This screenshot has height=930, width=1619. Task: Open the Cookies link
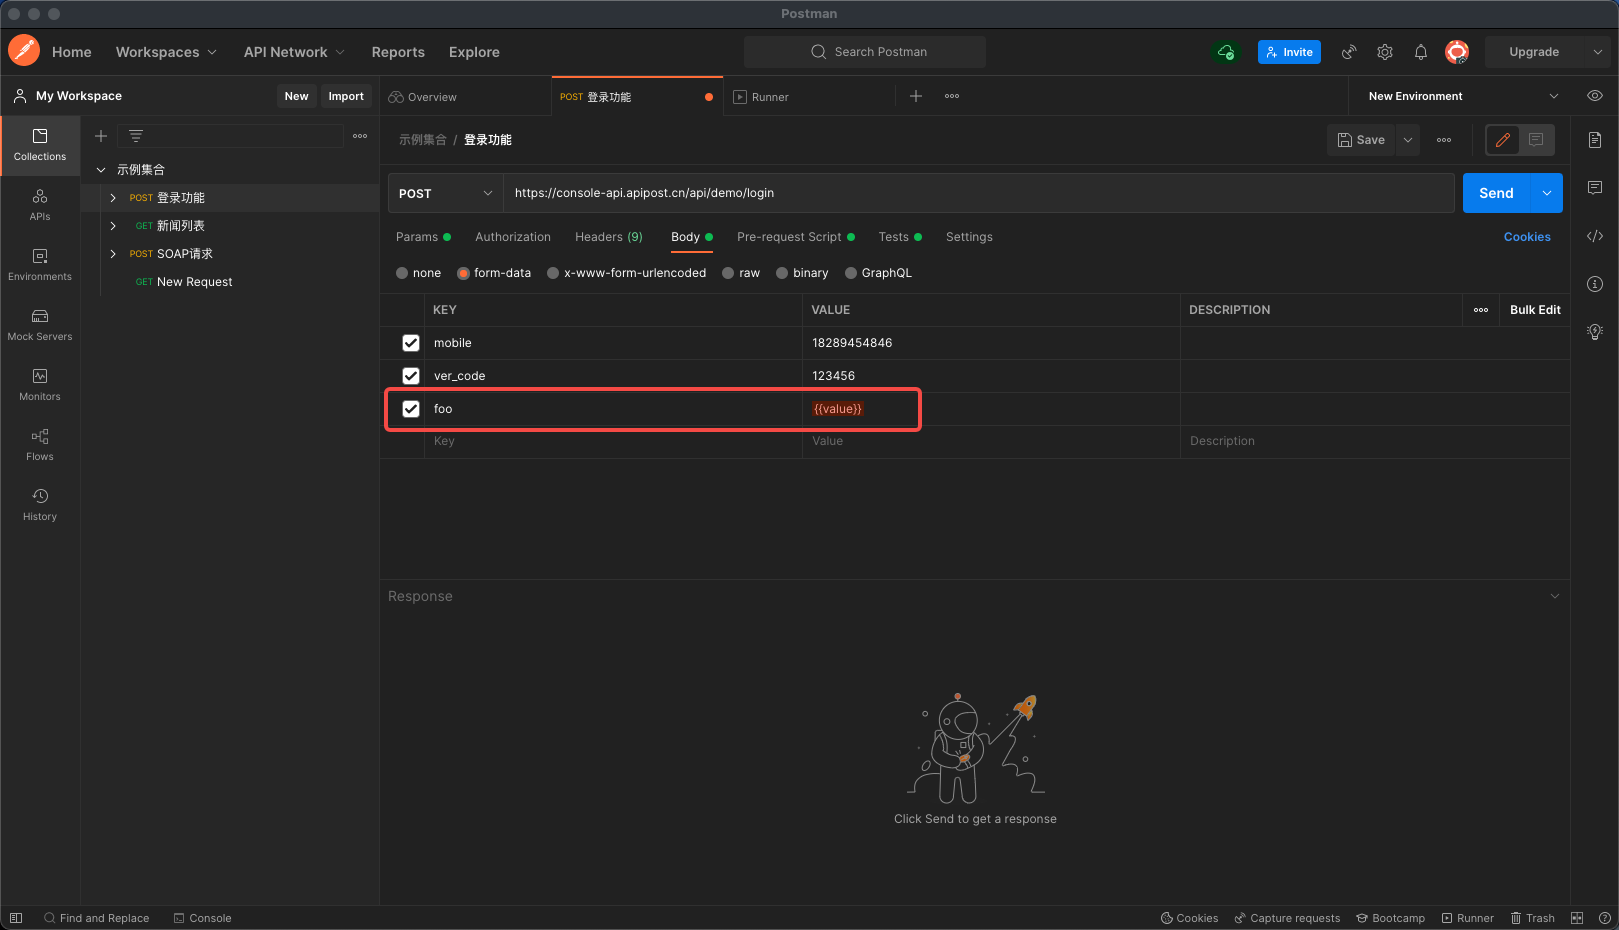click(1527, 237)
